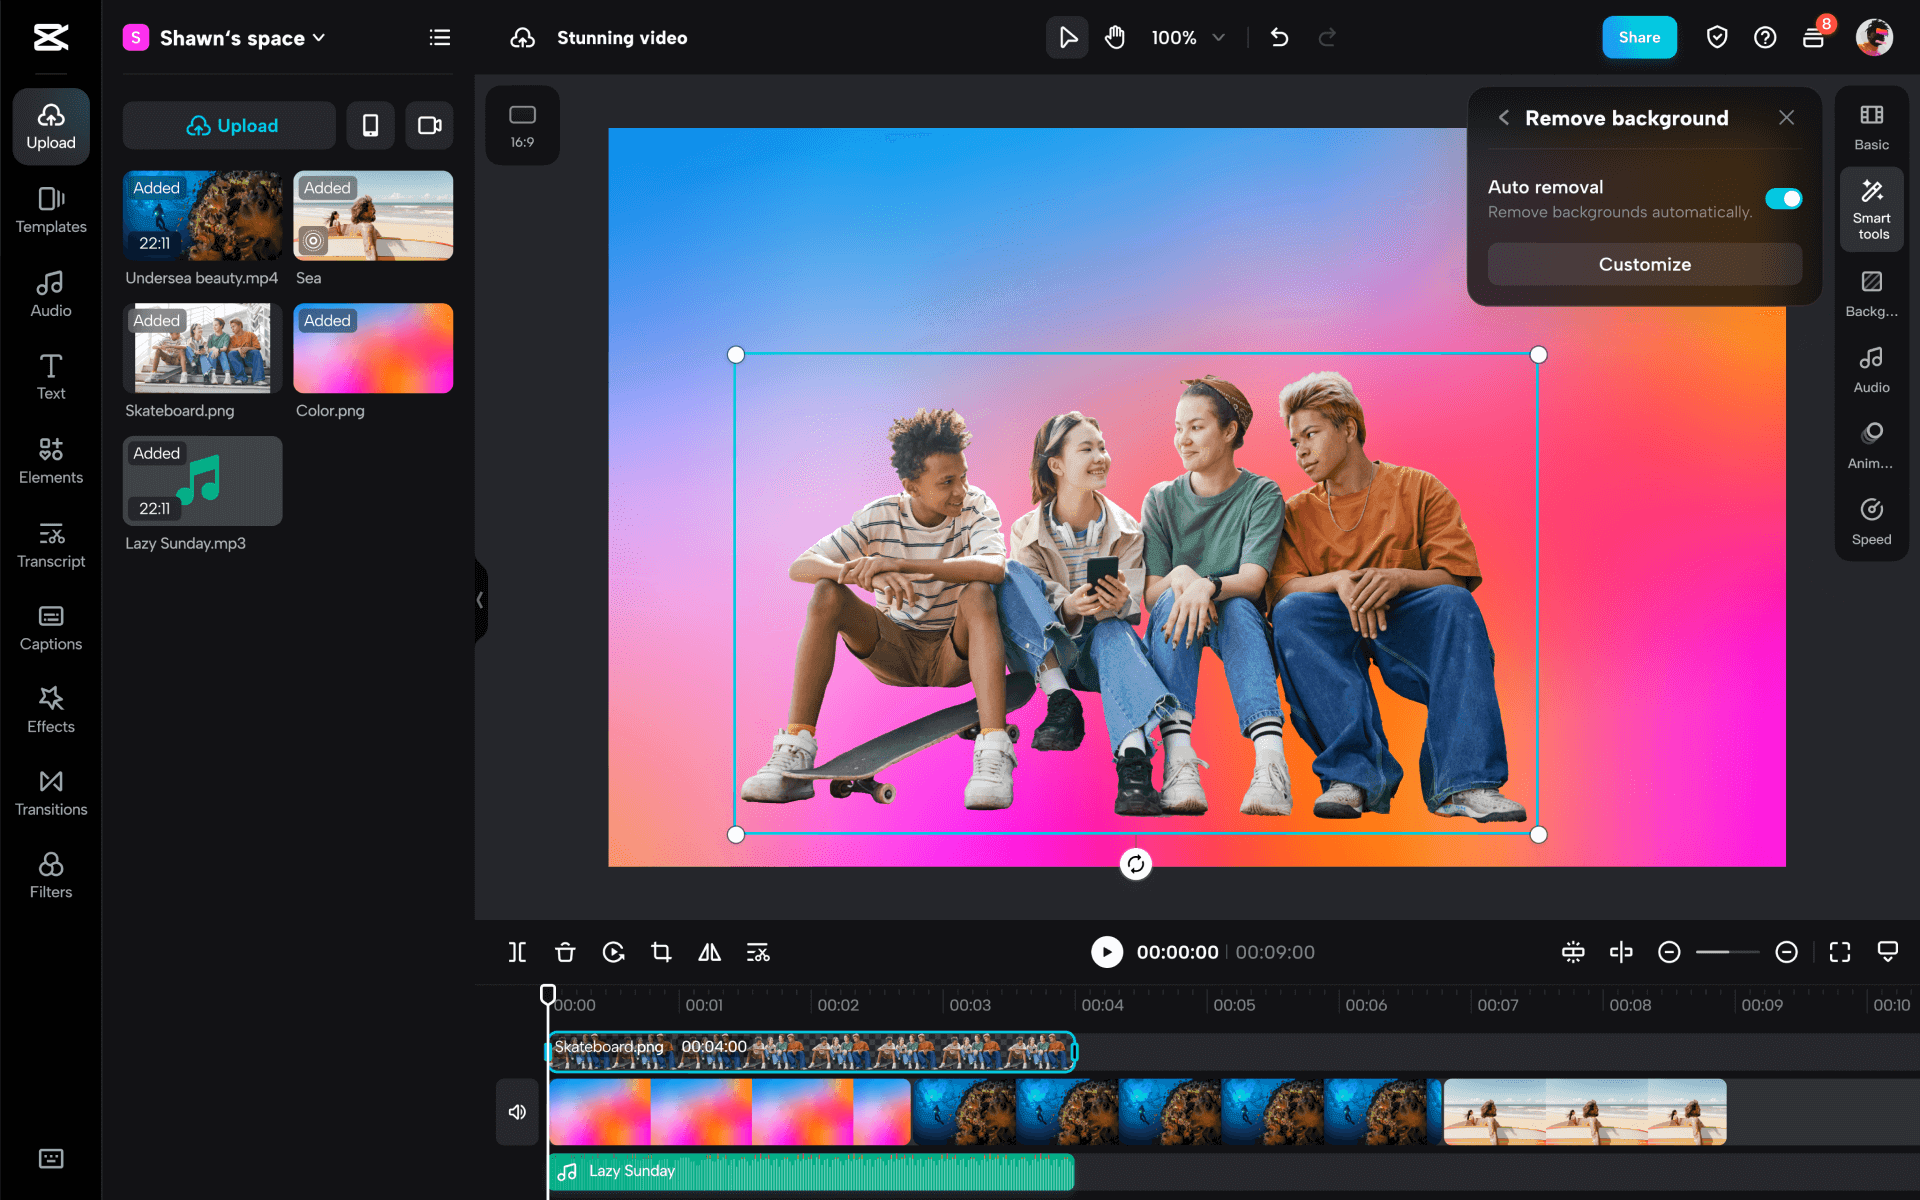Image resolution: width=1920 pixels, height=1200 pixels.
Task: Select the Basic tab in properties panel
Action: pyautogui.click(x=1872, y=126)
